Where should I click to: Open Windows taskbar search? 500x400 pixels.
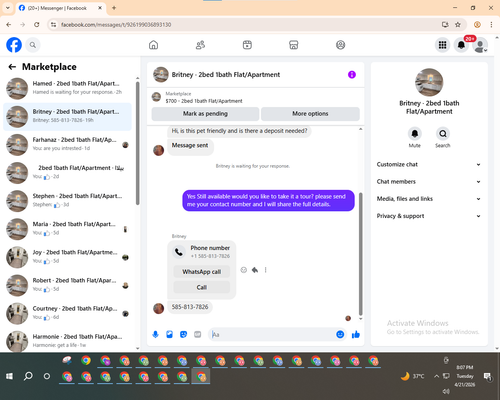[x=28, y=376]
